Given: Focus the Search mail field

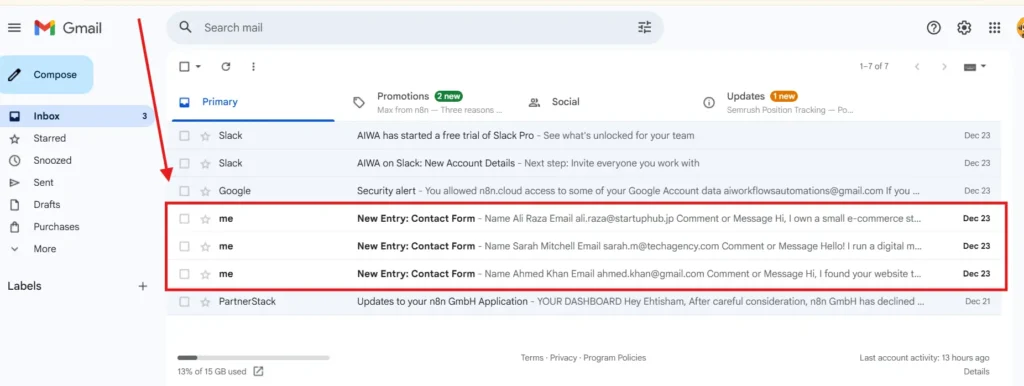Looking at the screenshot, I should (415, 27).
